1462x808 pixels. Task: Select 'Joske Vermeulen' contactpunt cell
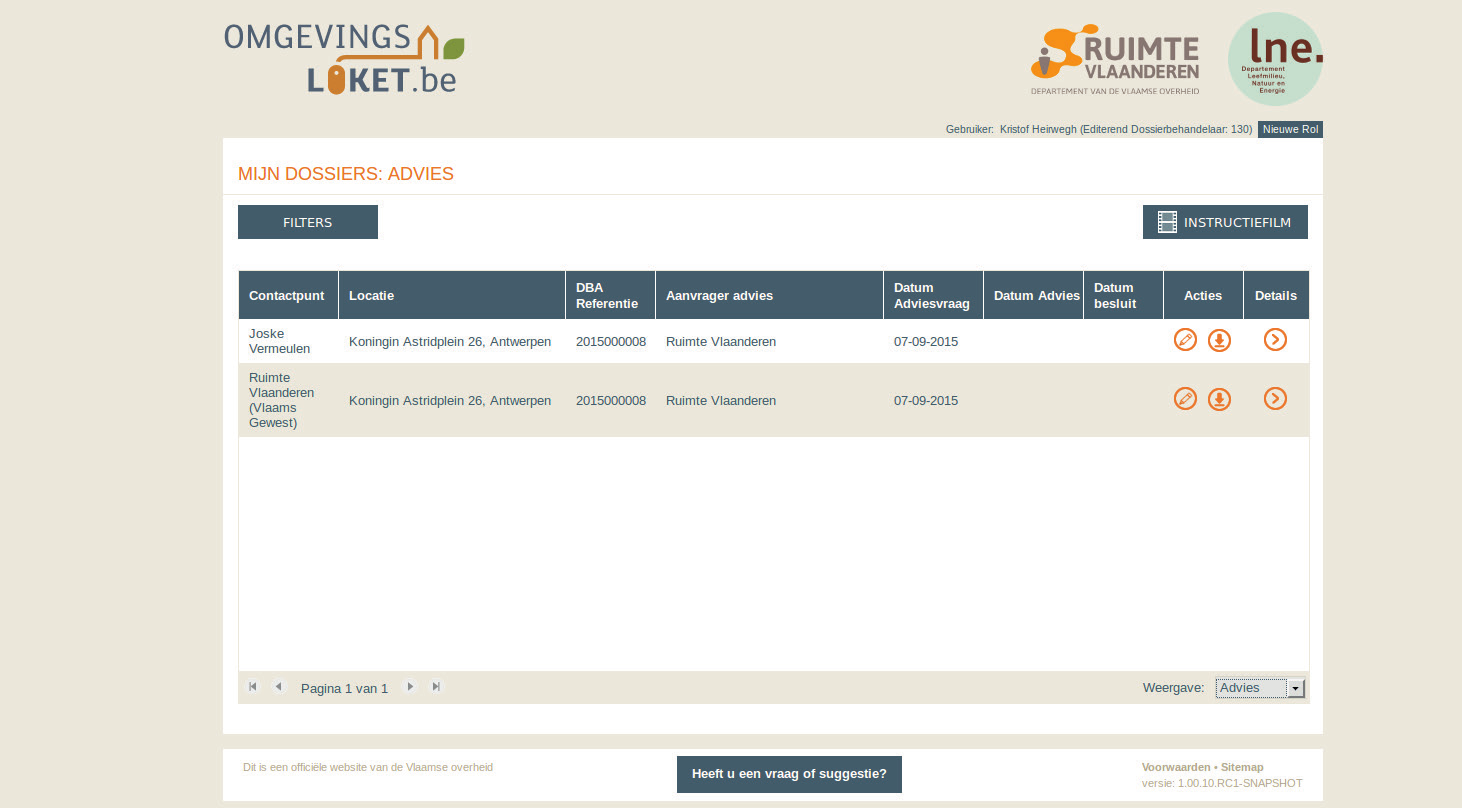[x=288, y=341]
